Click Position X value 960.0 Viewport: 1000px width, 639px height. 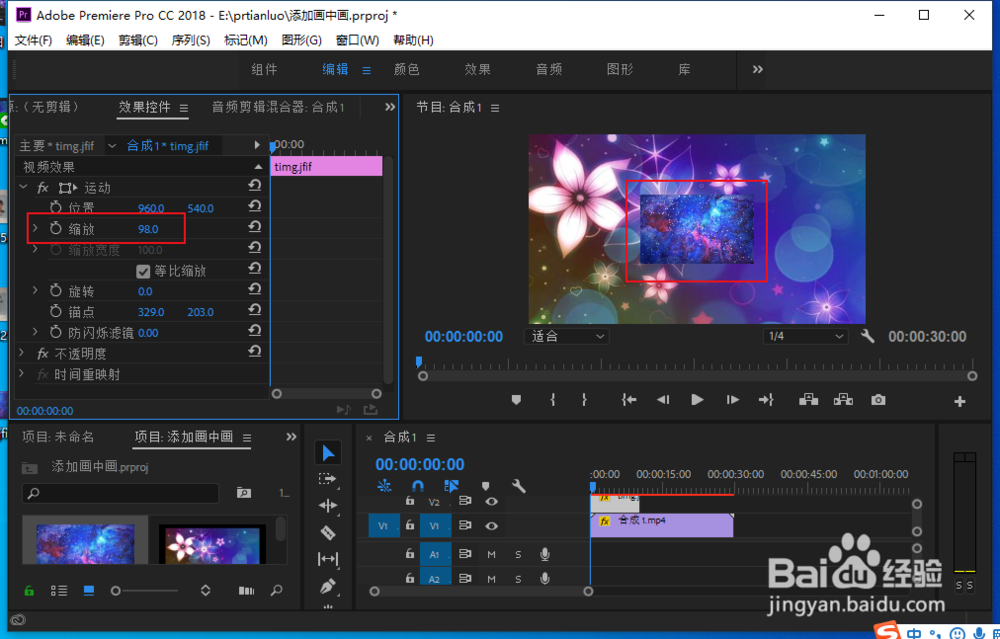[x=151, y=208]
